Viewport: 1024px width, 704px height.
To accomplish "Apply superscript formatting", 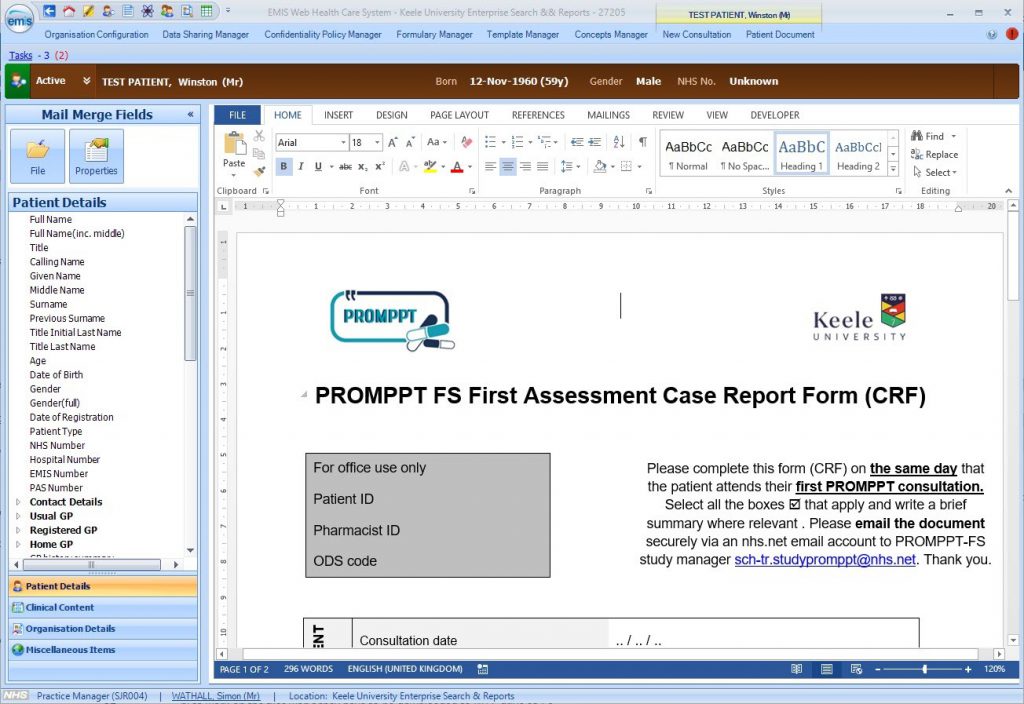I will tap(379, 167).
